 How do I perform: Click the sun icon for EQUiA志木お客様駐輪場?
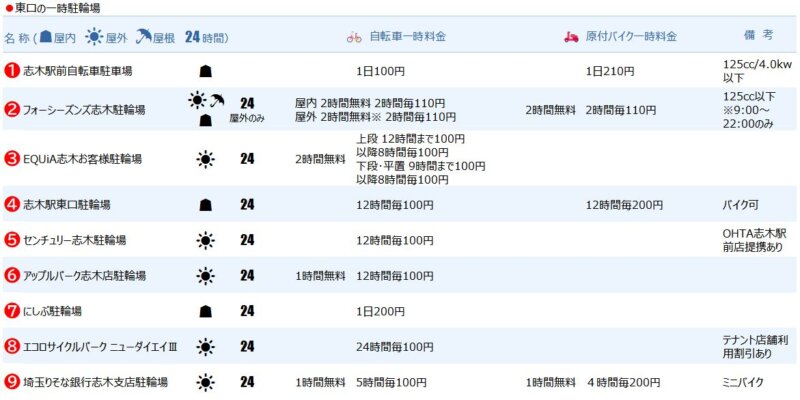click(204, 158)
